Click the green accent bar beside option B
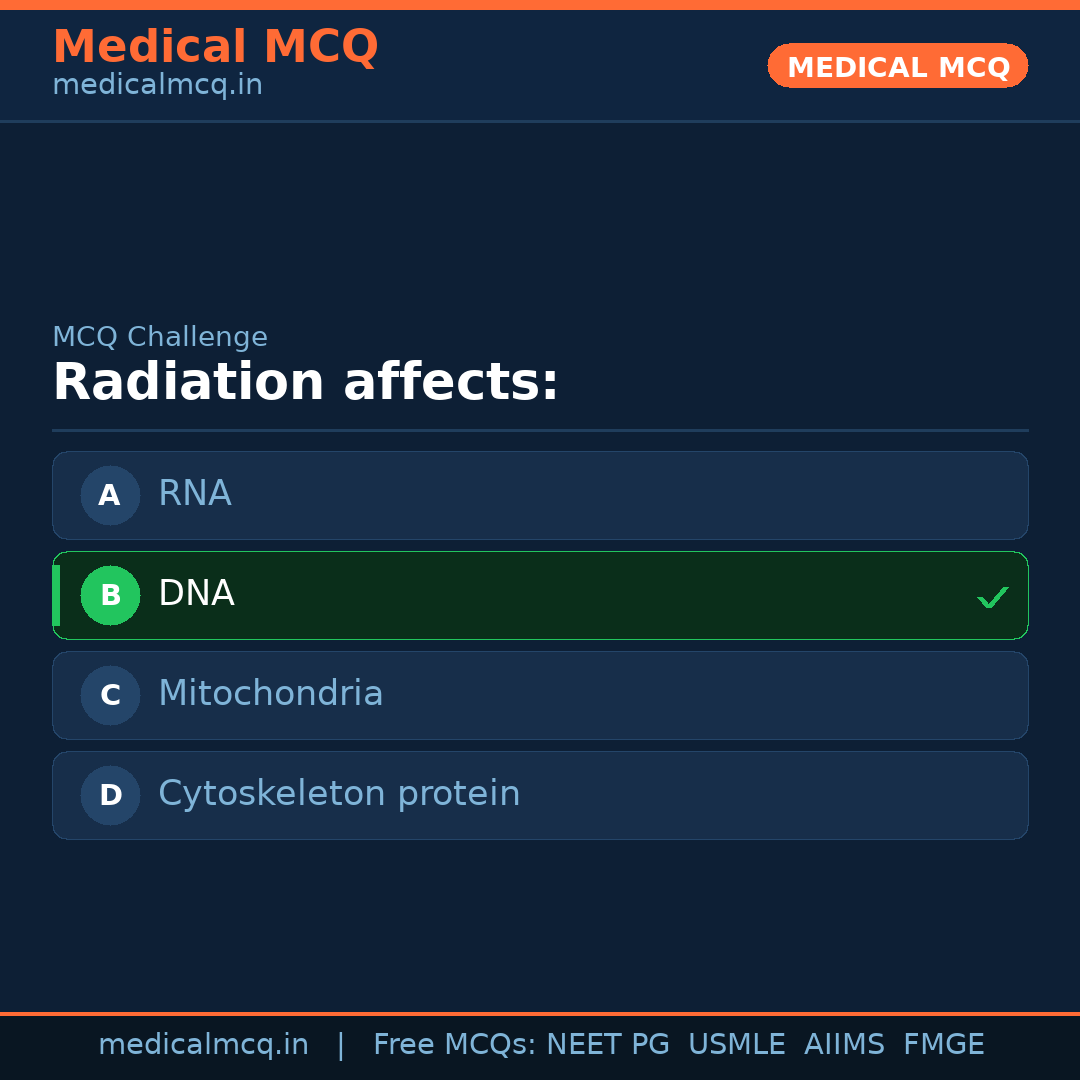This screenshot has width=1080, height=1080. [x=56, y=595]
